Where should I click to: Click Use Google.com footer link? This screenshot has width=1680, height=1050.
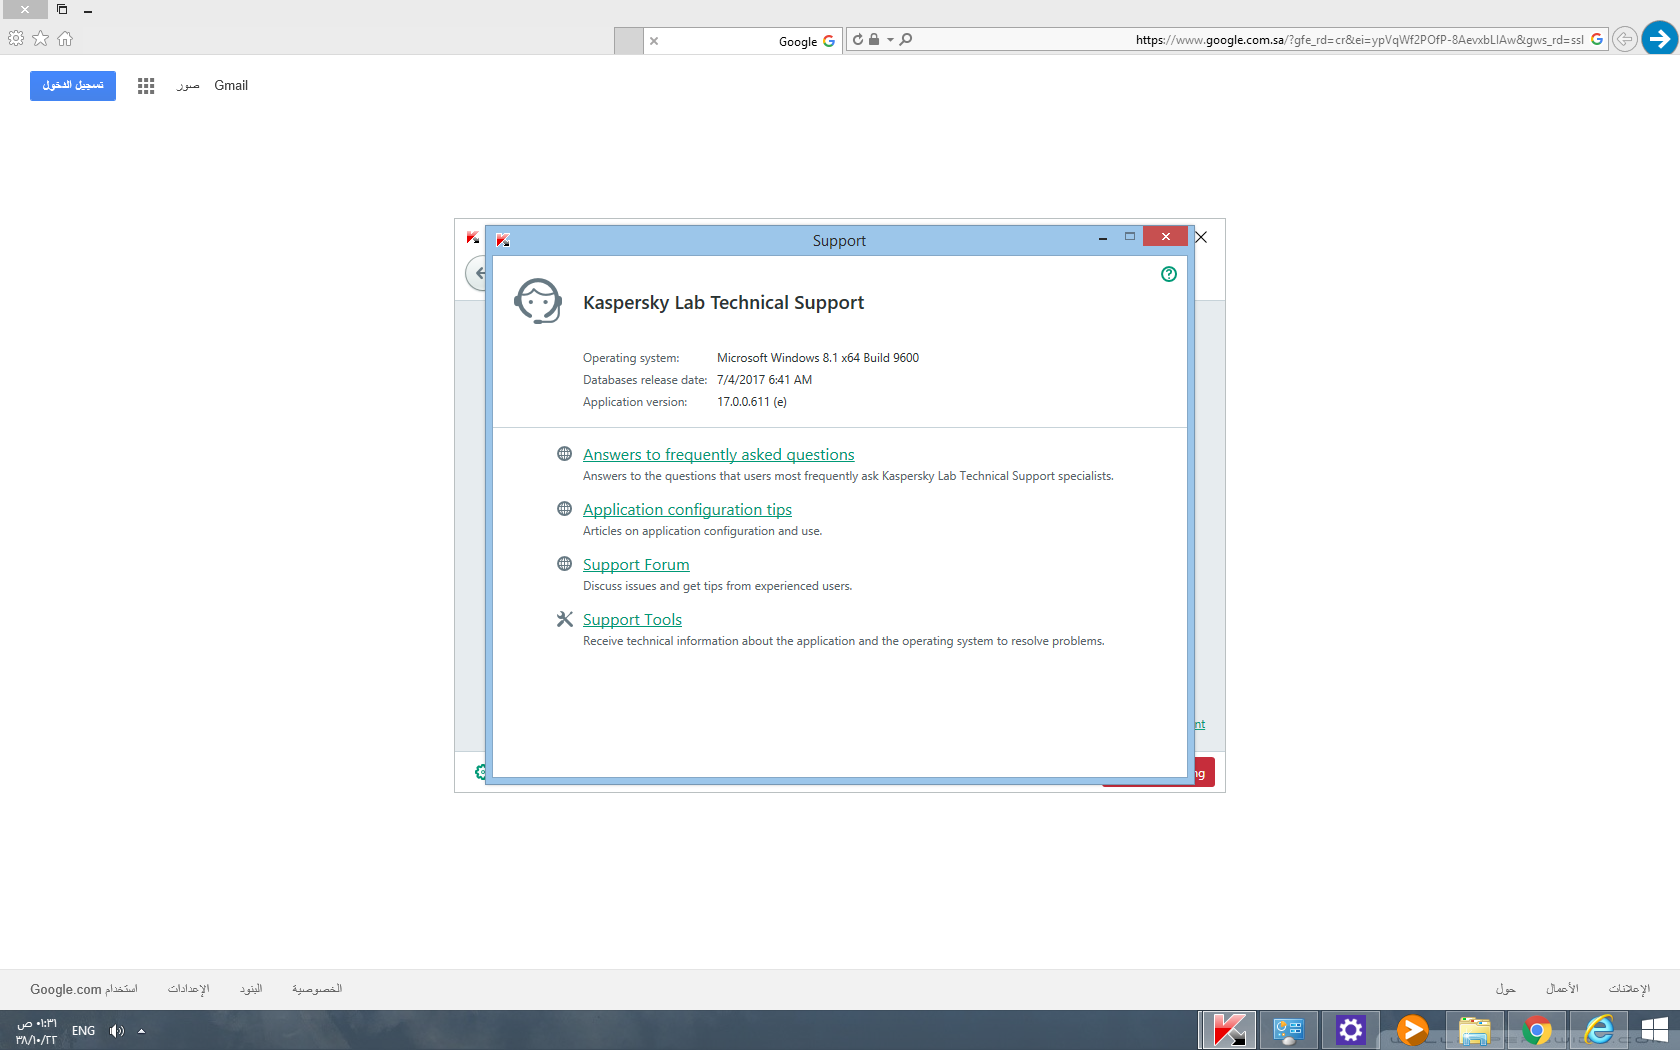[84, 989]
